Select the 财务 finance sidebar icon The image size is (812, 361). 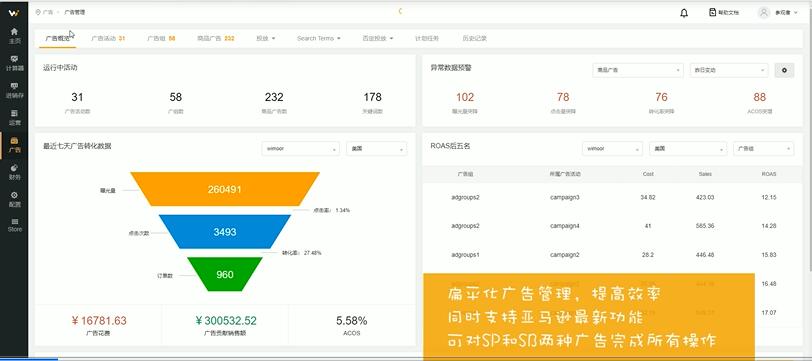tap(14, 171)
